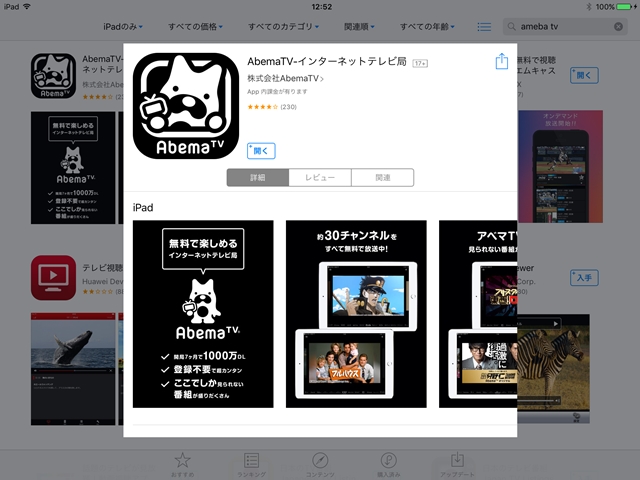
Task: Tap the 入手 button in background results
Action: (x=584, y=278)
